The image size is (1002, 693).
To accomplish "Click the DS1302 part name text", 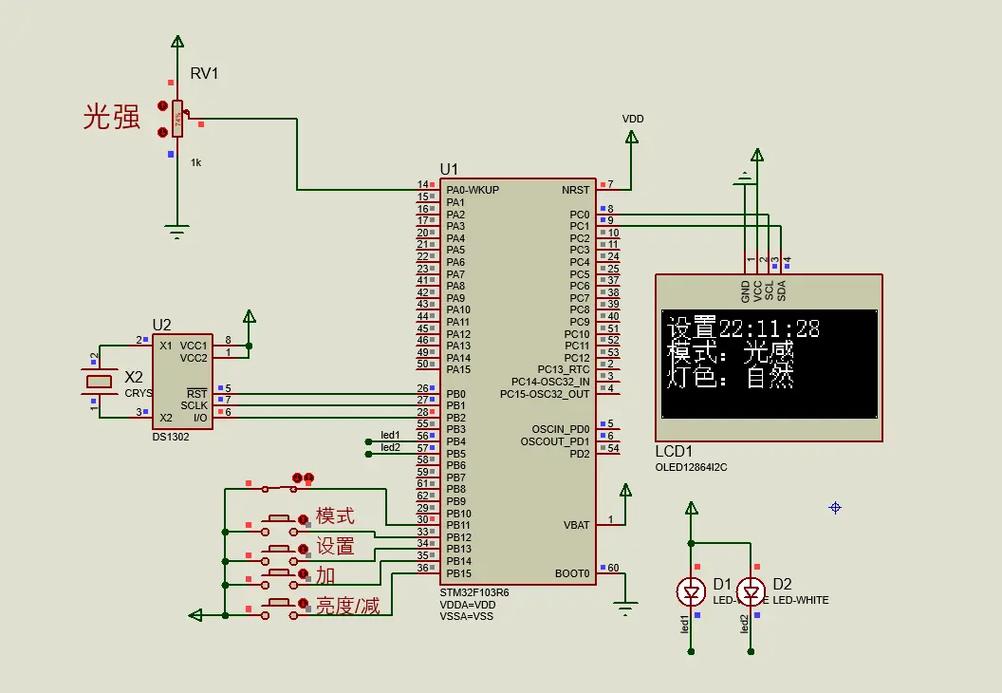I will pyautogui.click(x=171, y=437).
